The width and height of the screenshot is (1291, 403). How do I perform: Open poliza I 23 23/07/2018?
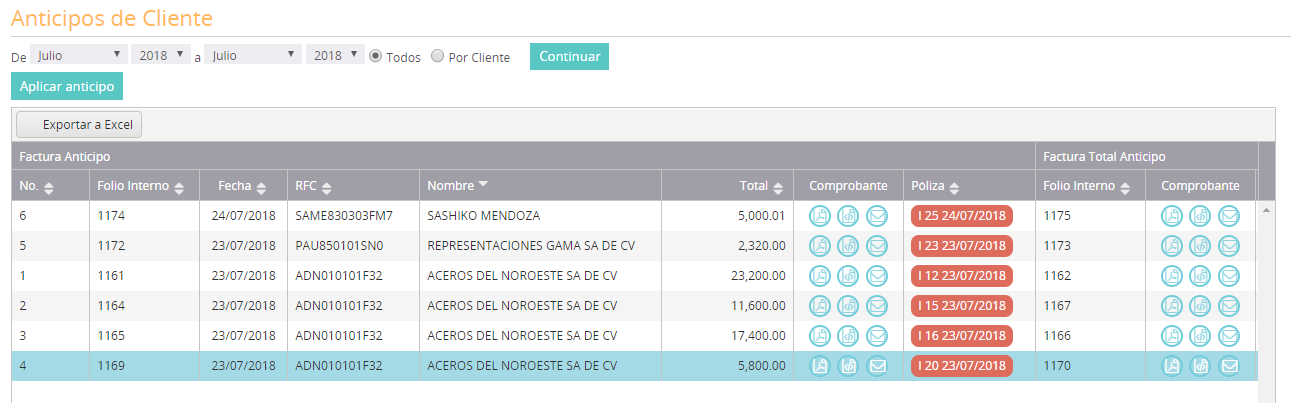(x=962, y=245)
